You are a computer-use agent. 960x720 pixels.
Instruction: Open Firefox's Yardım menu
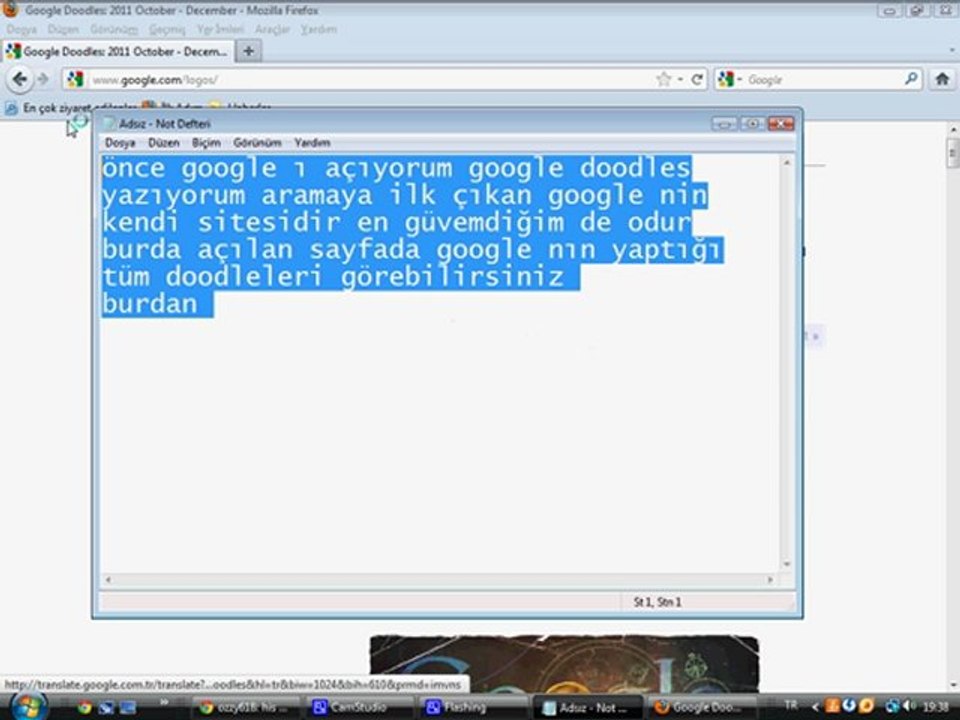[318, 29]
